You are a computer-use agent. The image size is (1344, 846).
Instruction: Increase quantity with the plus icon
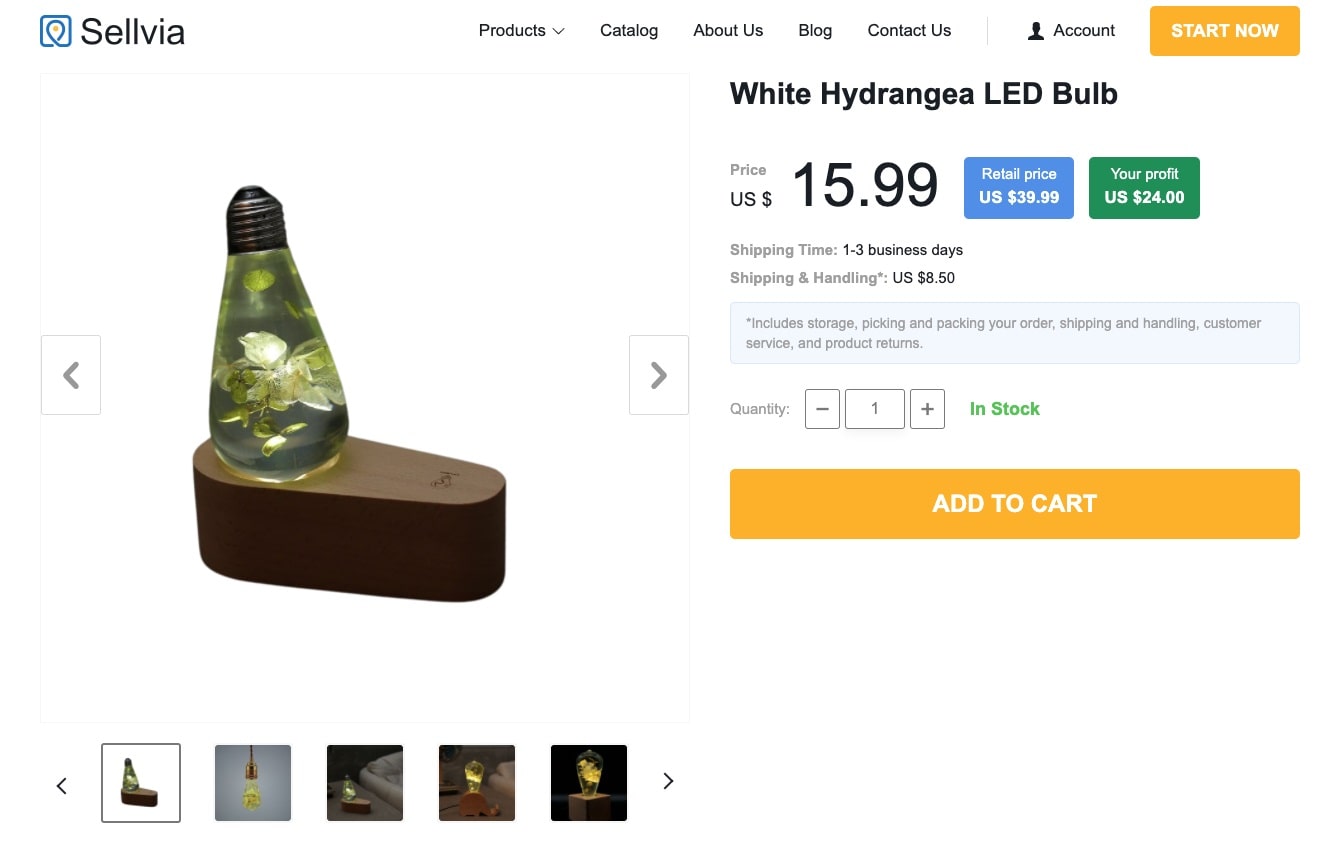click(927, 409)
